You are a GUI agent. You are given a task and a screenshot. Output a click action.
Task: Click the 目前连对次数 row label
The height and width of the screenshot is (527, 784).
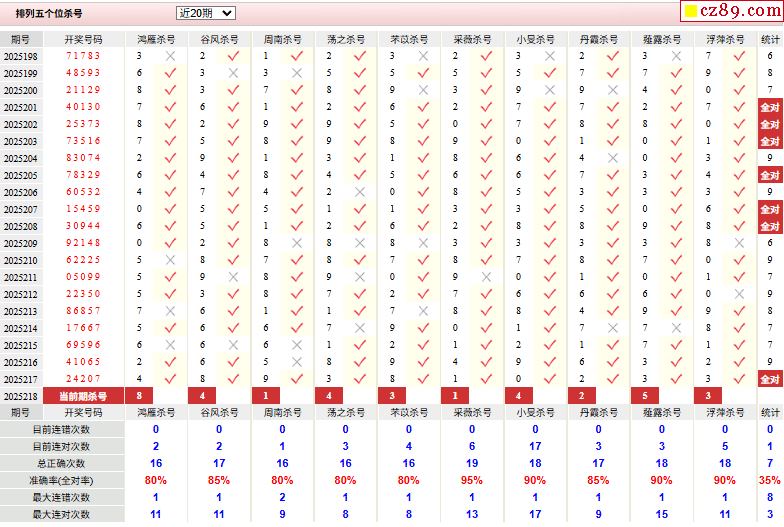coord(62,446)
